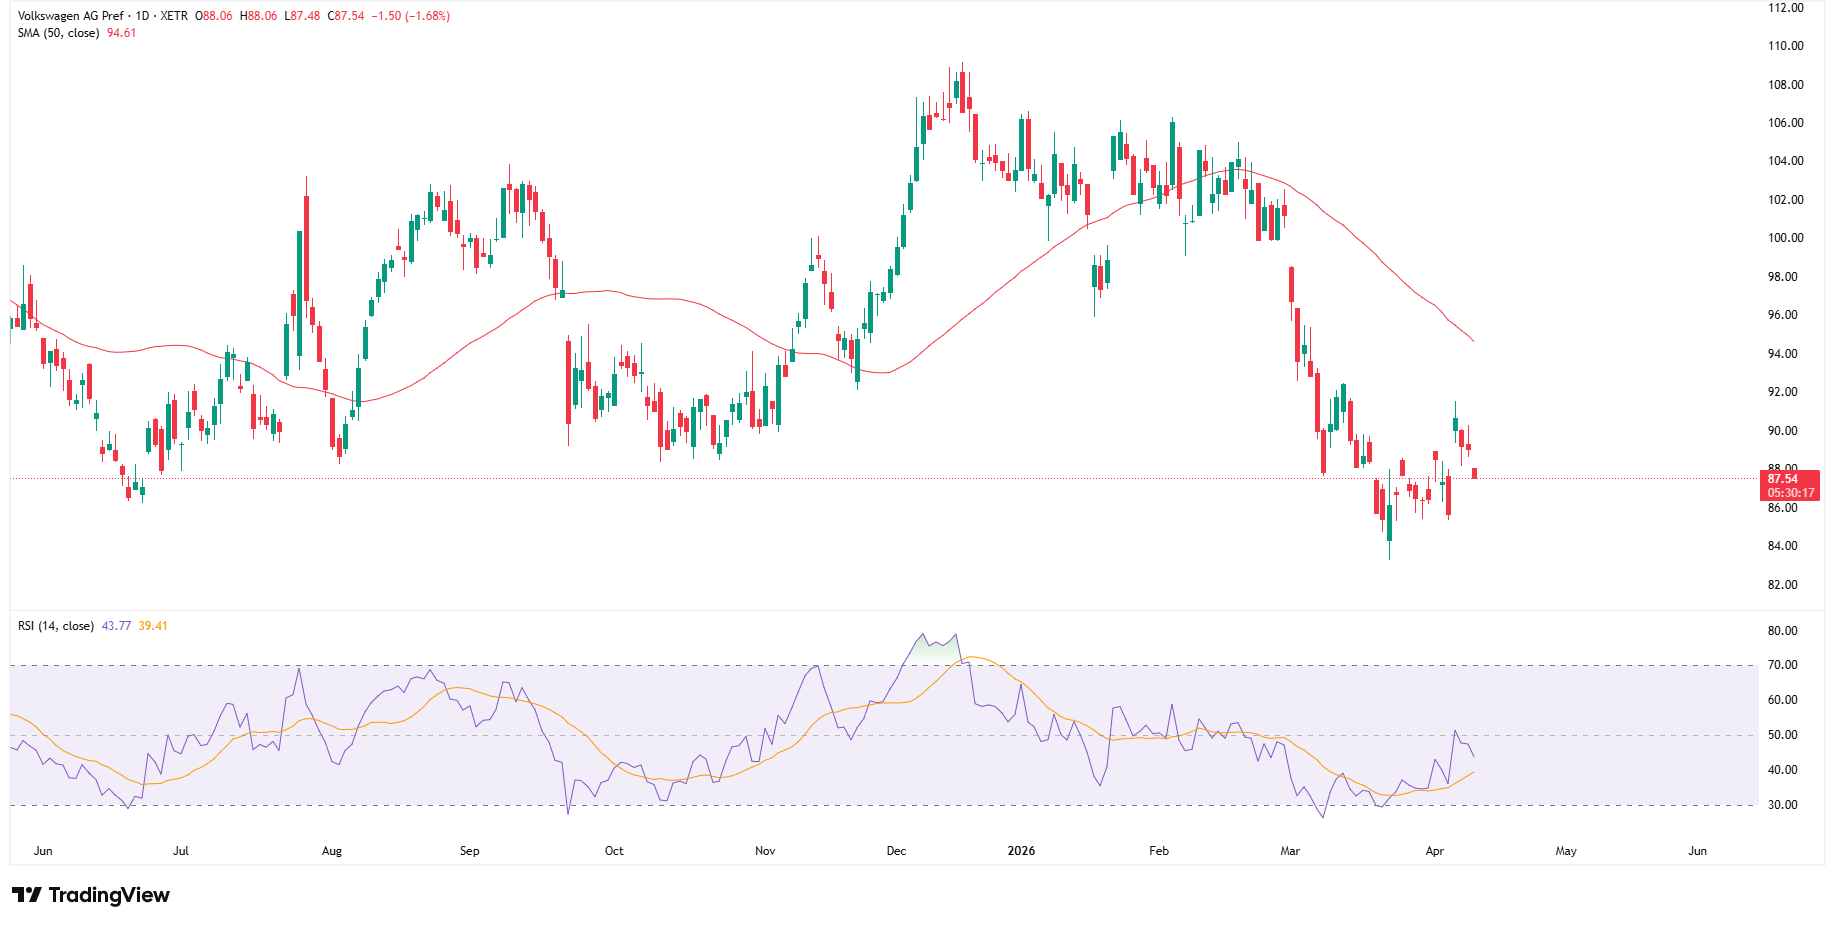Image resolution: width=1835 pixels, height=925 pixels.
Task: Click the 110.00 price axis label
Action: [1785, 46]
